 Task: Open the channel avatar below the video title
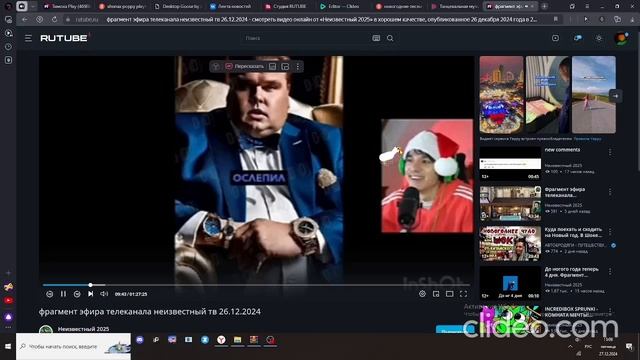coord(46,329)
